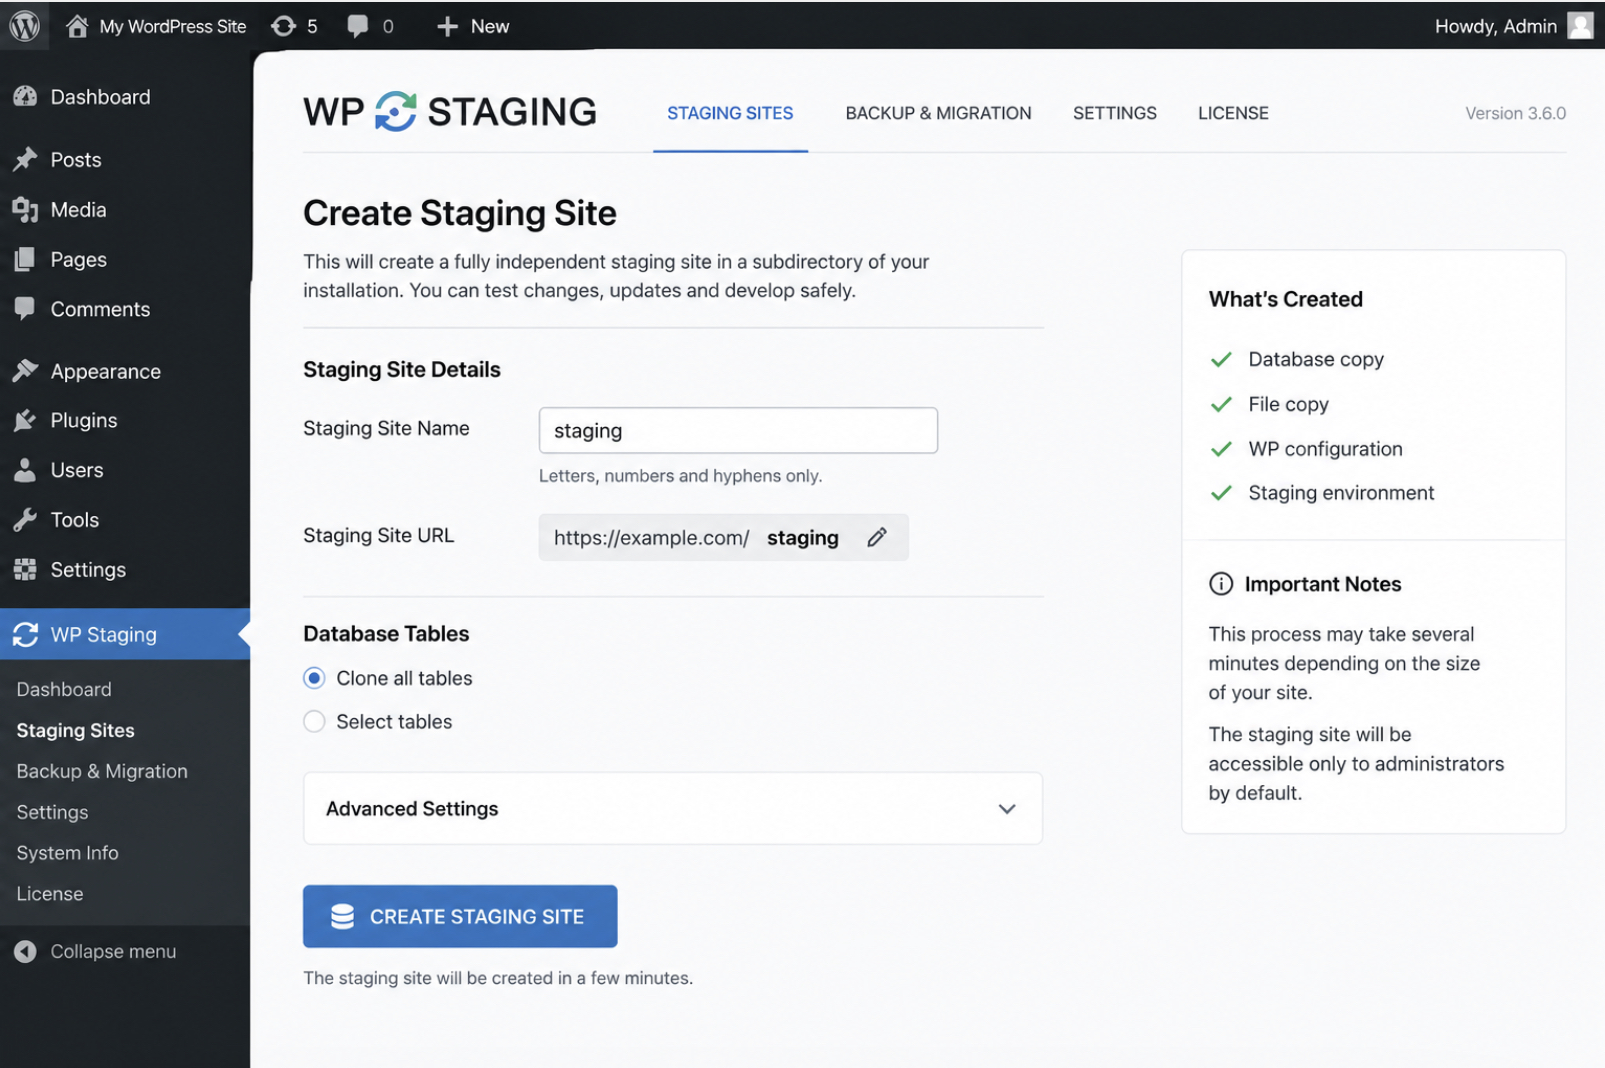Open WP Staging Settings submenu link

52,813
